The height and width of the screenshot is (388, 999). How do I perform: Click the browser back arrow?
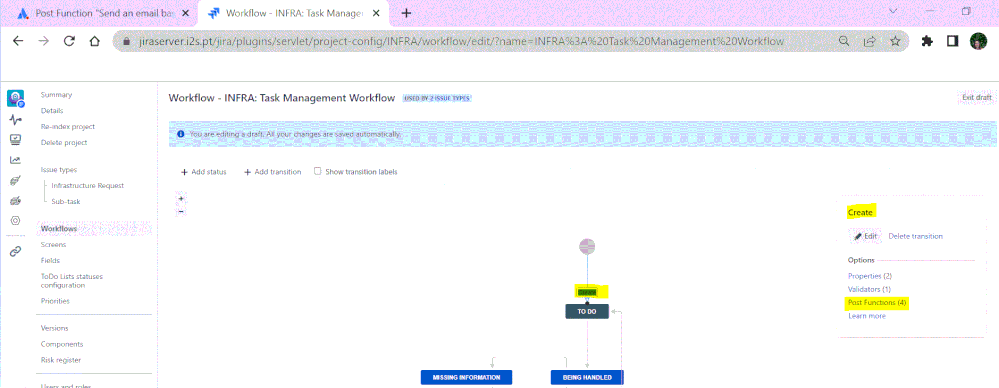point(18,41)
